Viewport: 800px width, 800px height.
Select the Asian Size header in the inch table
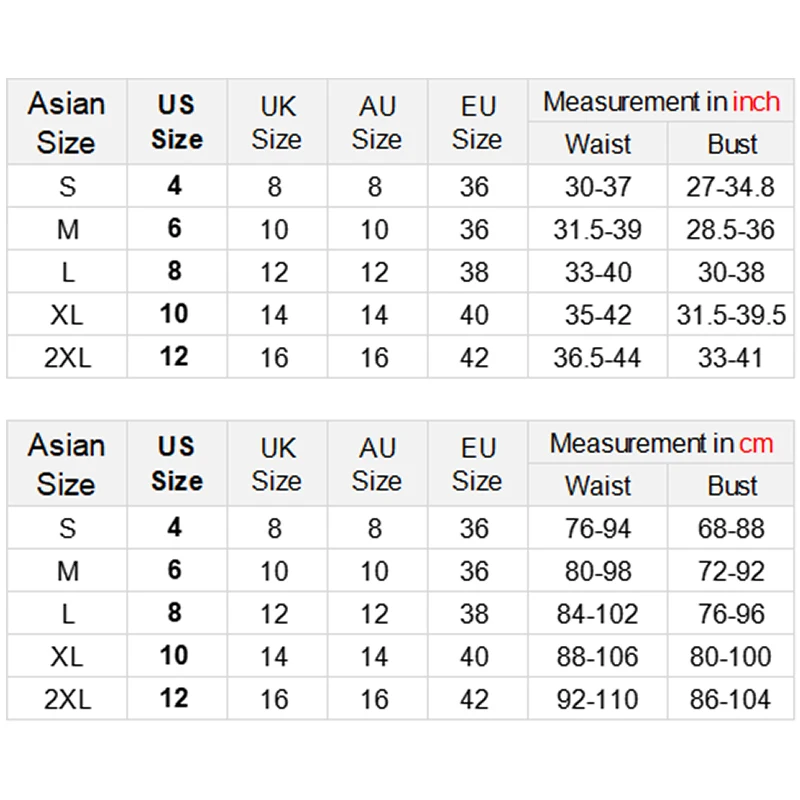tap(66, 123)
